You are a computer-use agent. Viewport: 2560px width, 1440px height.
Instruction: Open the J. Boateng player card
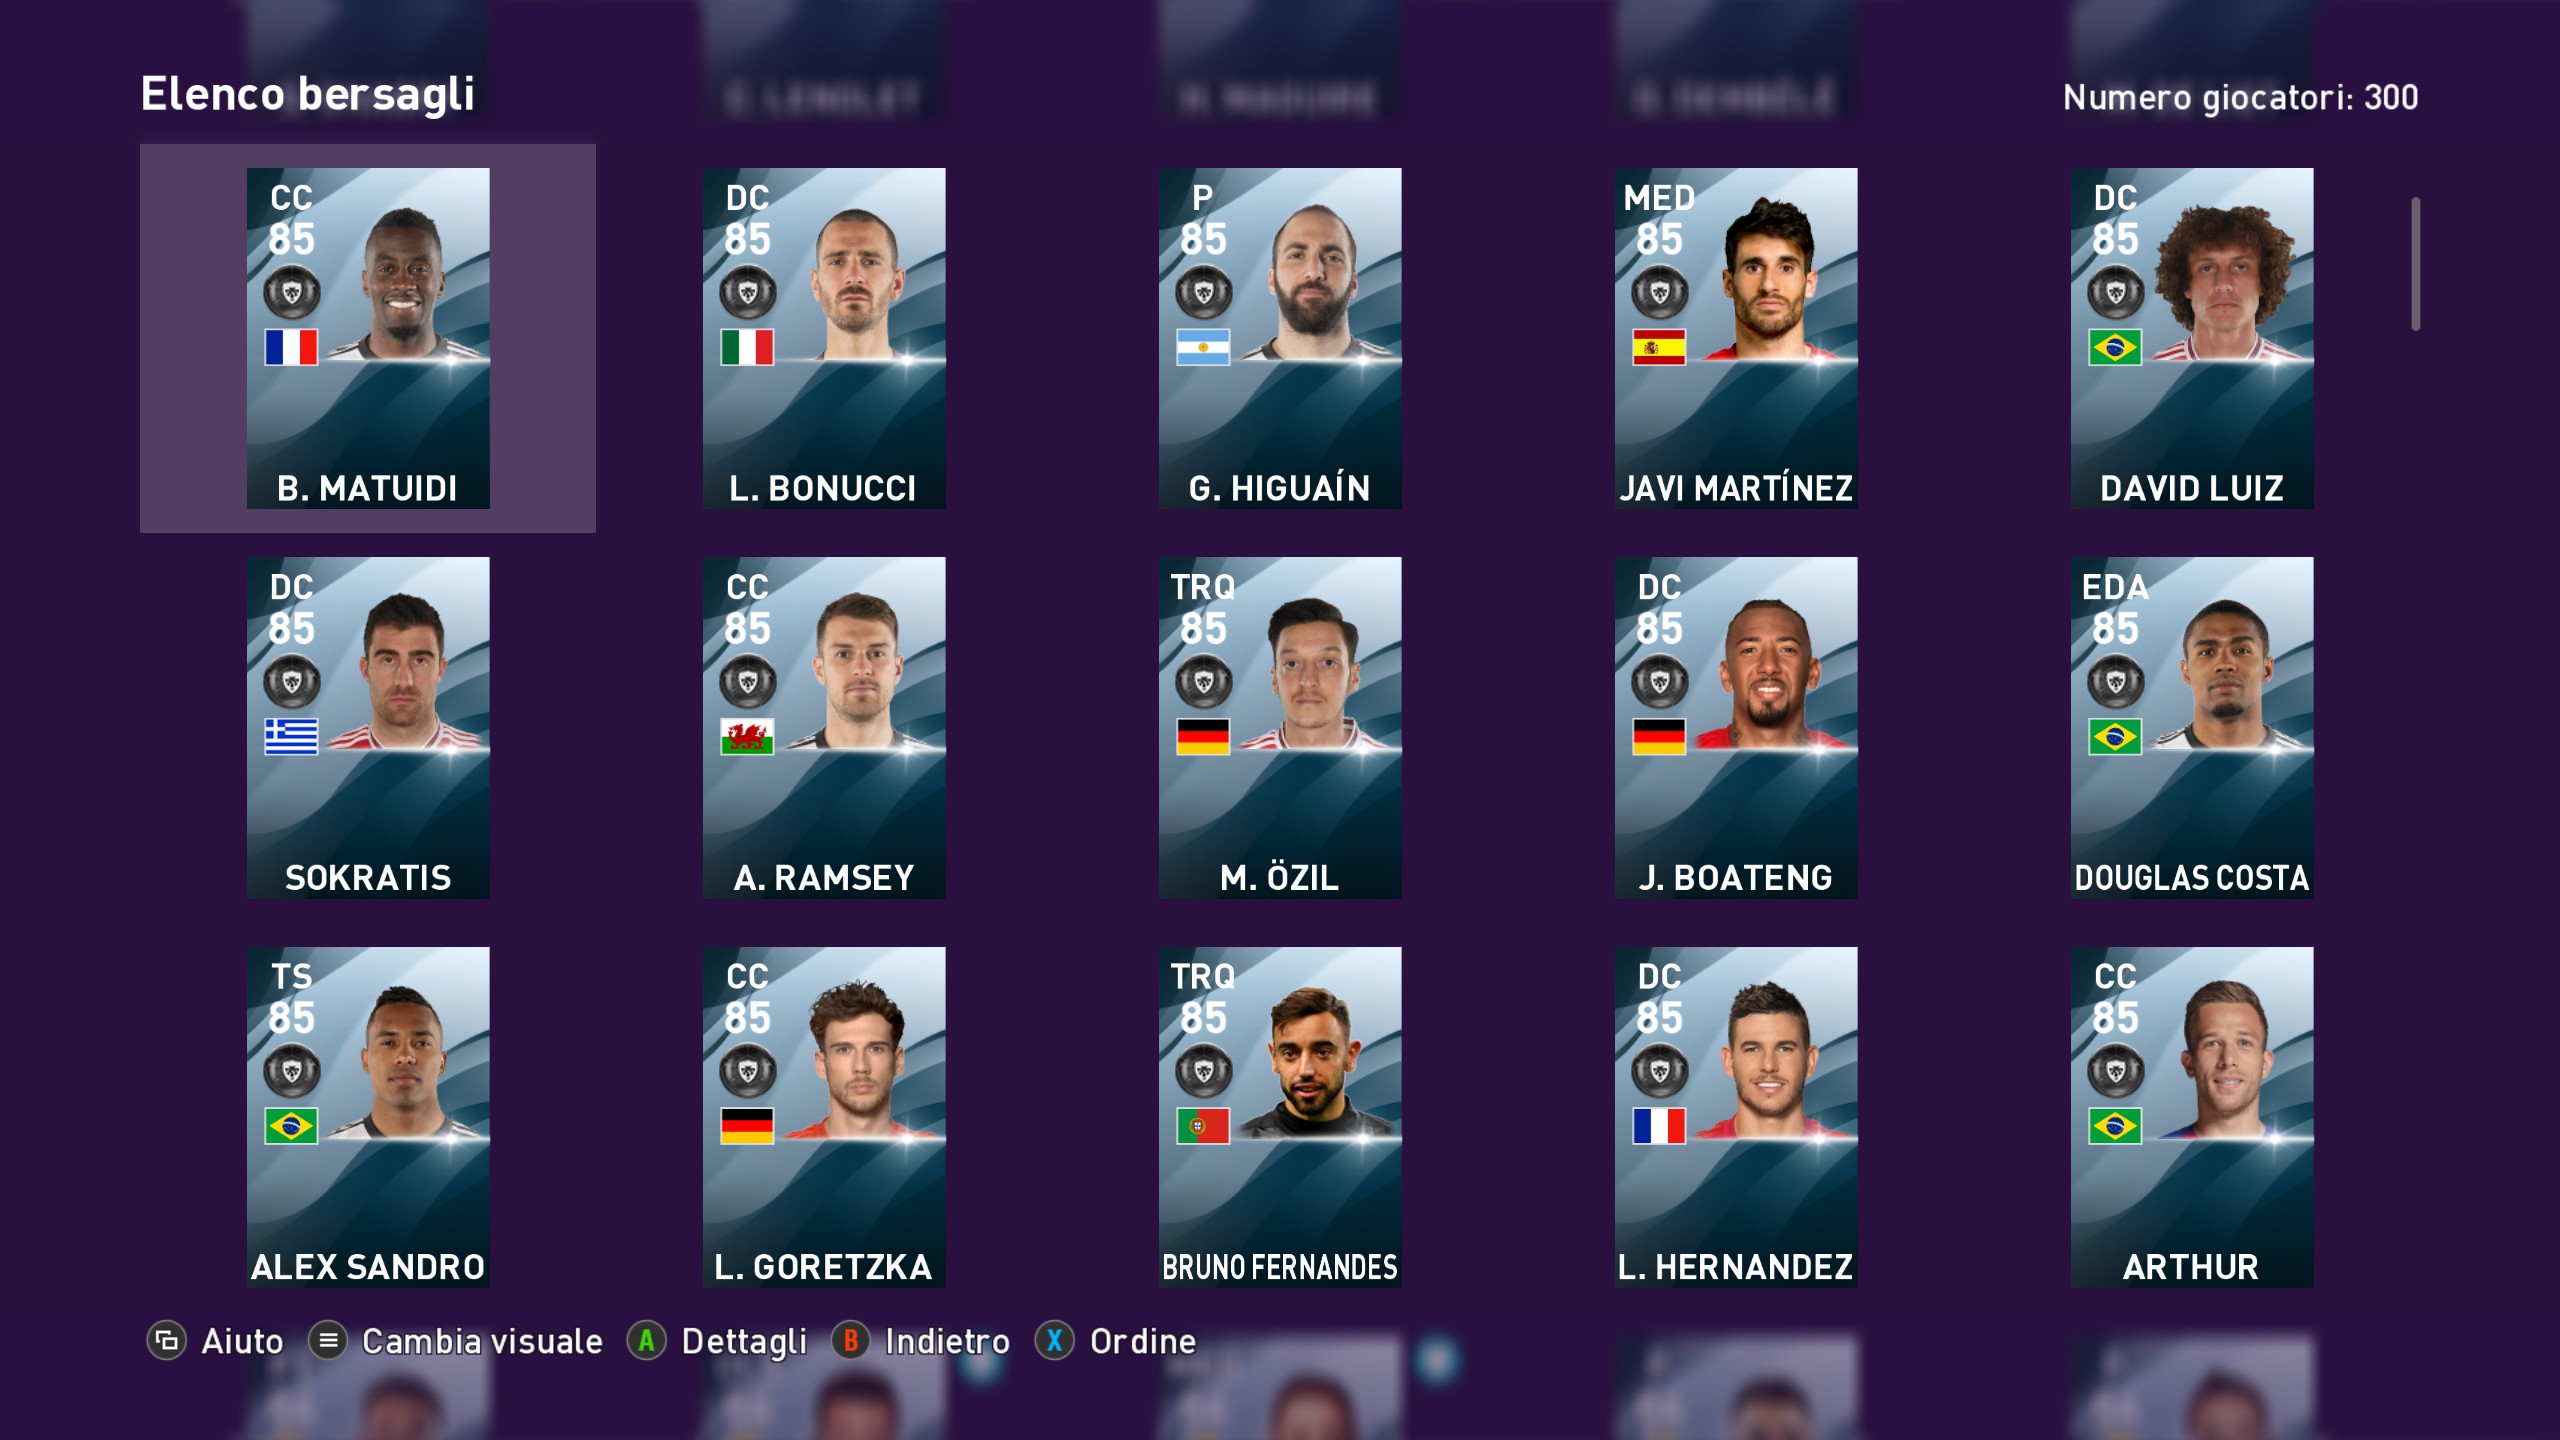point(1736,728)
